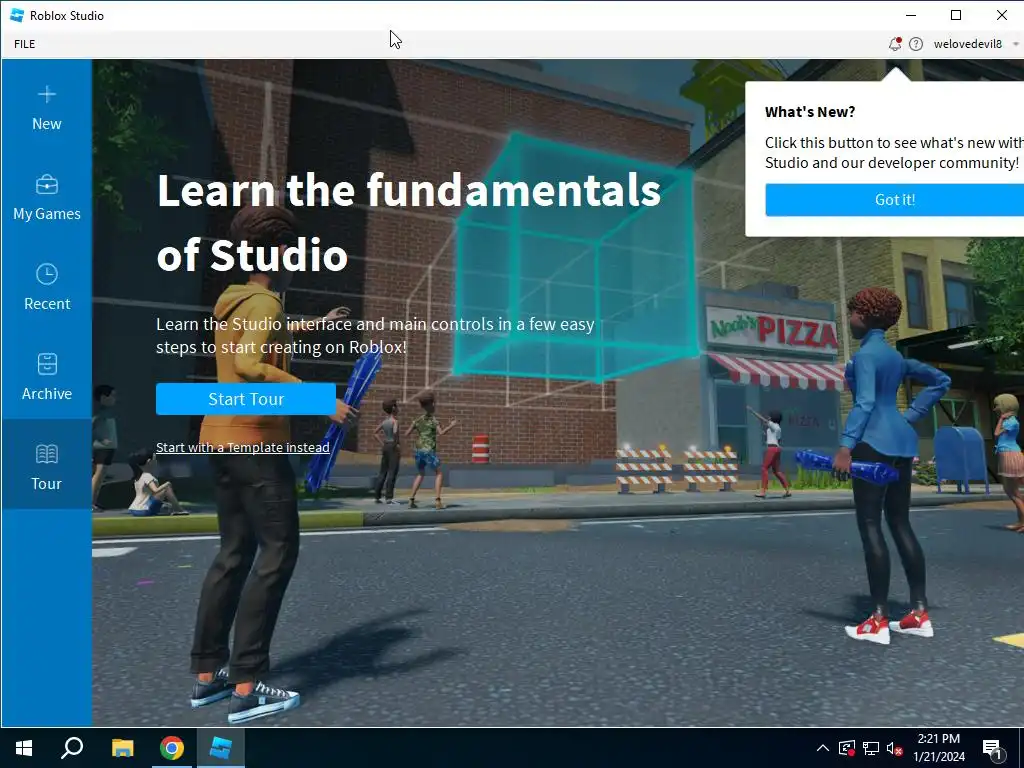Click the "What's New?" tooltip heading
The image size is (1024, 768).
point(810,112)
